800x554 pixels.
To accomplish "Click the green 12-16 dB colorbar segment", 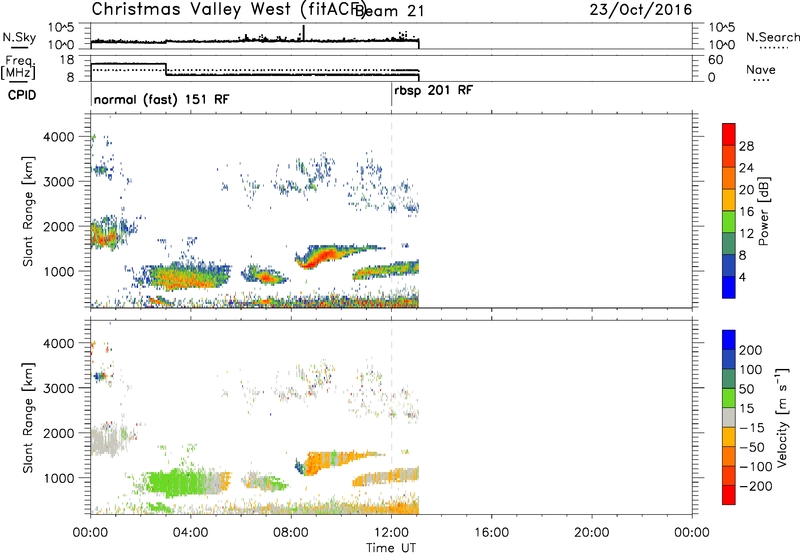I will coord(729,221).
